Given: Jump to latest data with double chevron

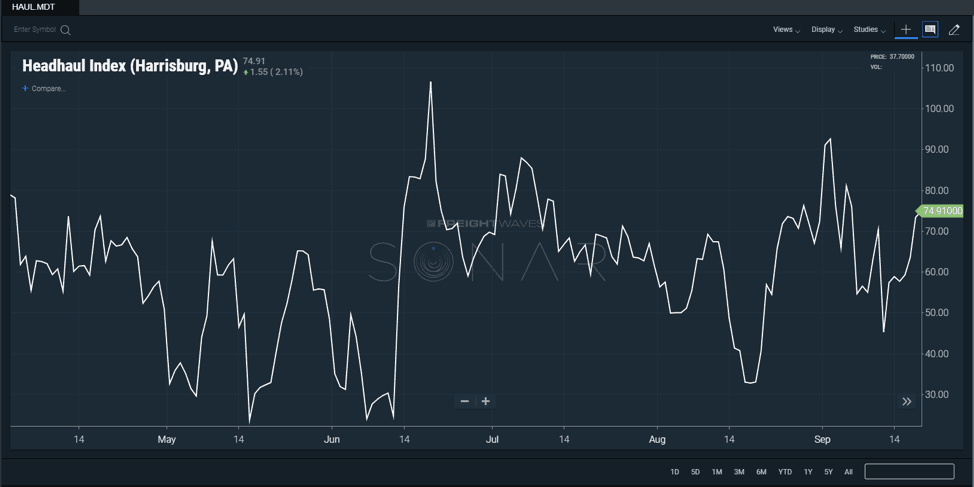Looking at the screenshot, I should [x=907, y=401].
